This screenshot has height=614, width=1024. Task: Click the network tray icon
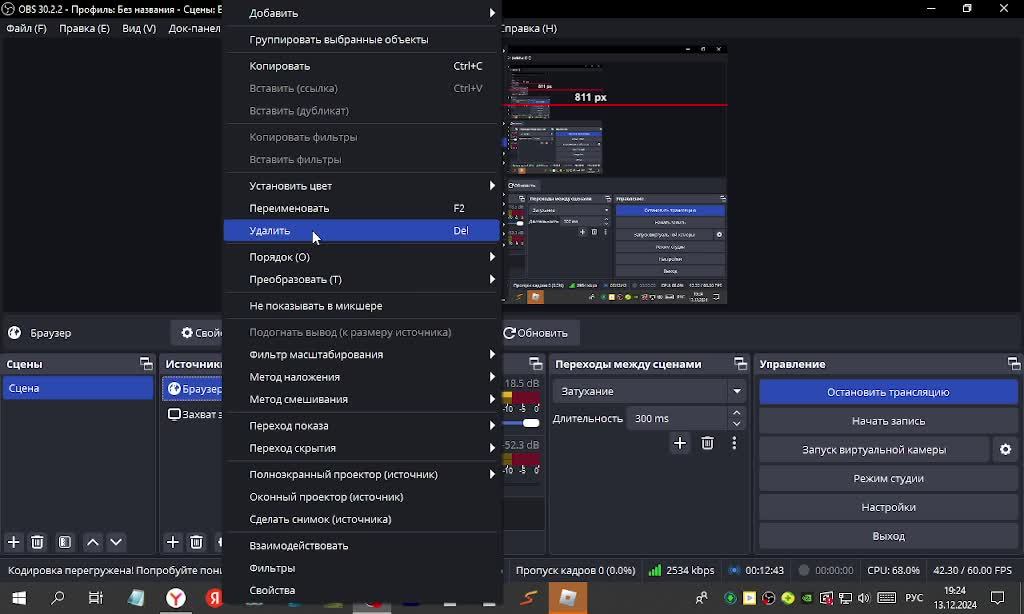(x=846, y=598)
